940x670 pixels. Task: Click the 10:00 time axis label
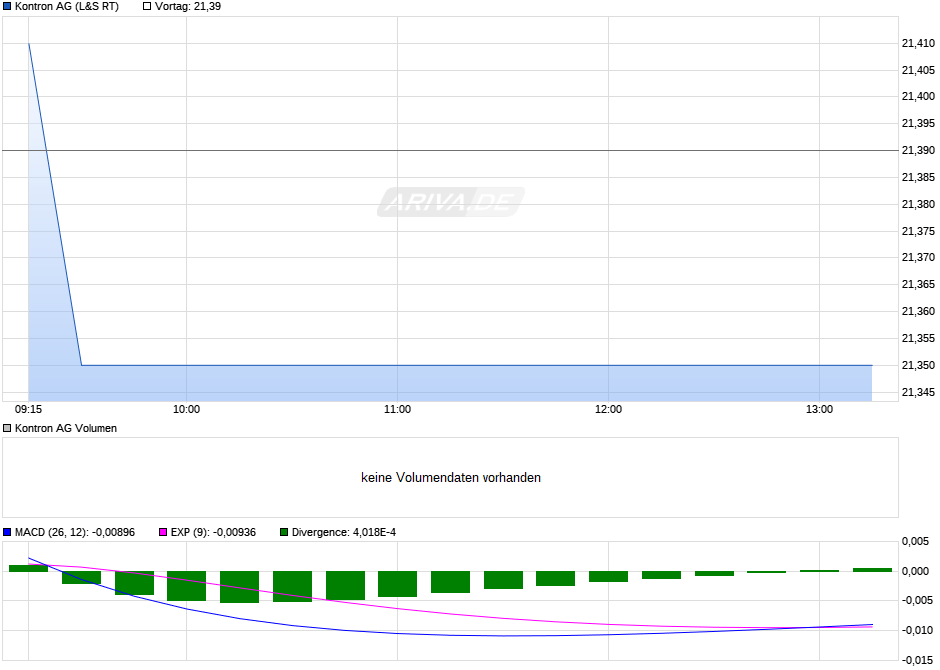coord(186,409)
